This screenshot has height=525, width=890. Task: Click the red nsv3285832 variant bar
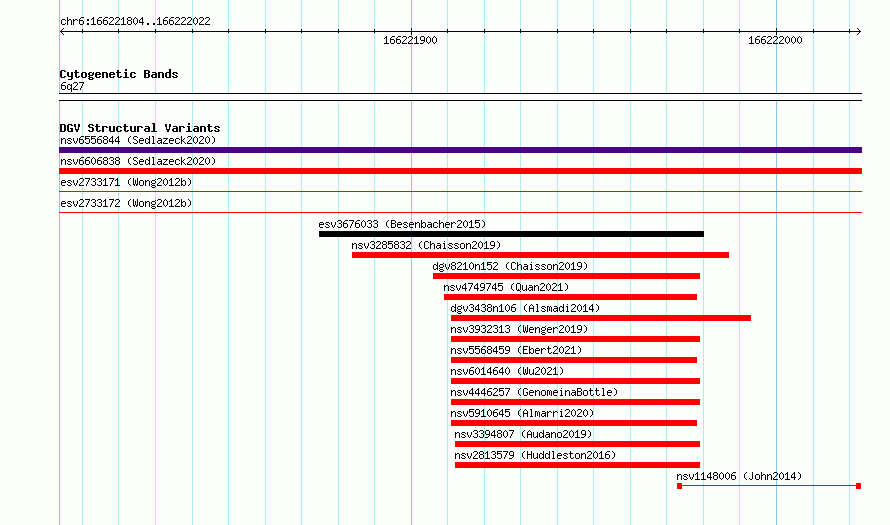click(540, 255)
